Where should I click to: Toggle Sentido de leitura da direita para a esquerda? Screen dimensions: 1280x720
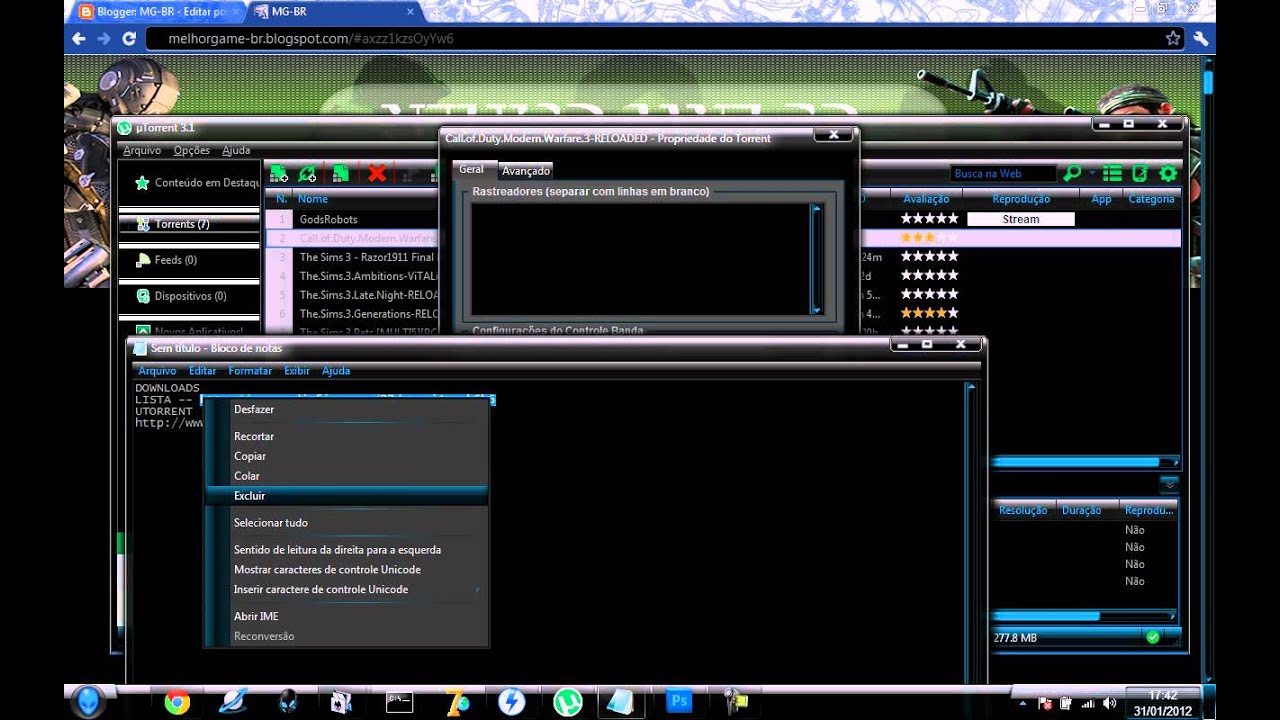346,550
